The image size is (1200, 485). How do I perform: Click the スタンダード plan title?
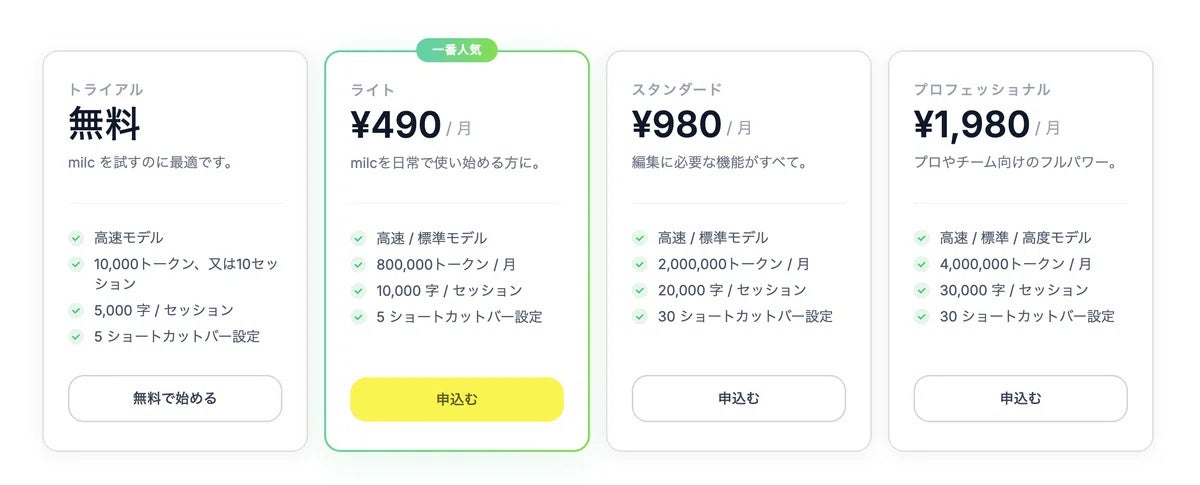coord(676,90)
